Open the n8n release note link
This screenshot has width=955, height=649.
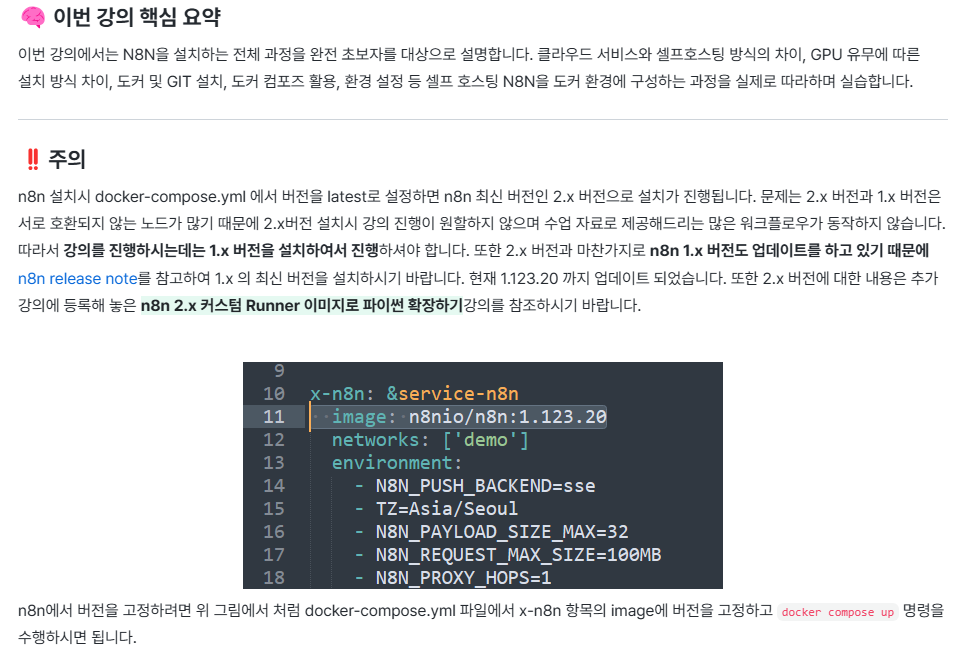pos(78,278)
